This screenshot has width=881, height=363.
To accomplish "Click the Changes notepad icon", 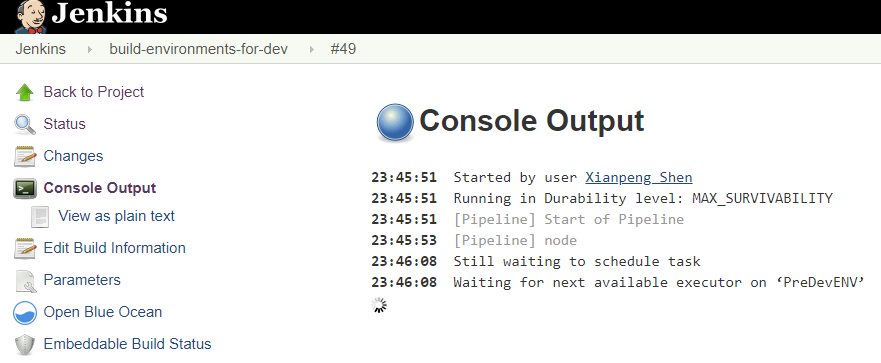I will tap(25, 156).
